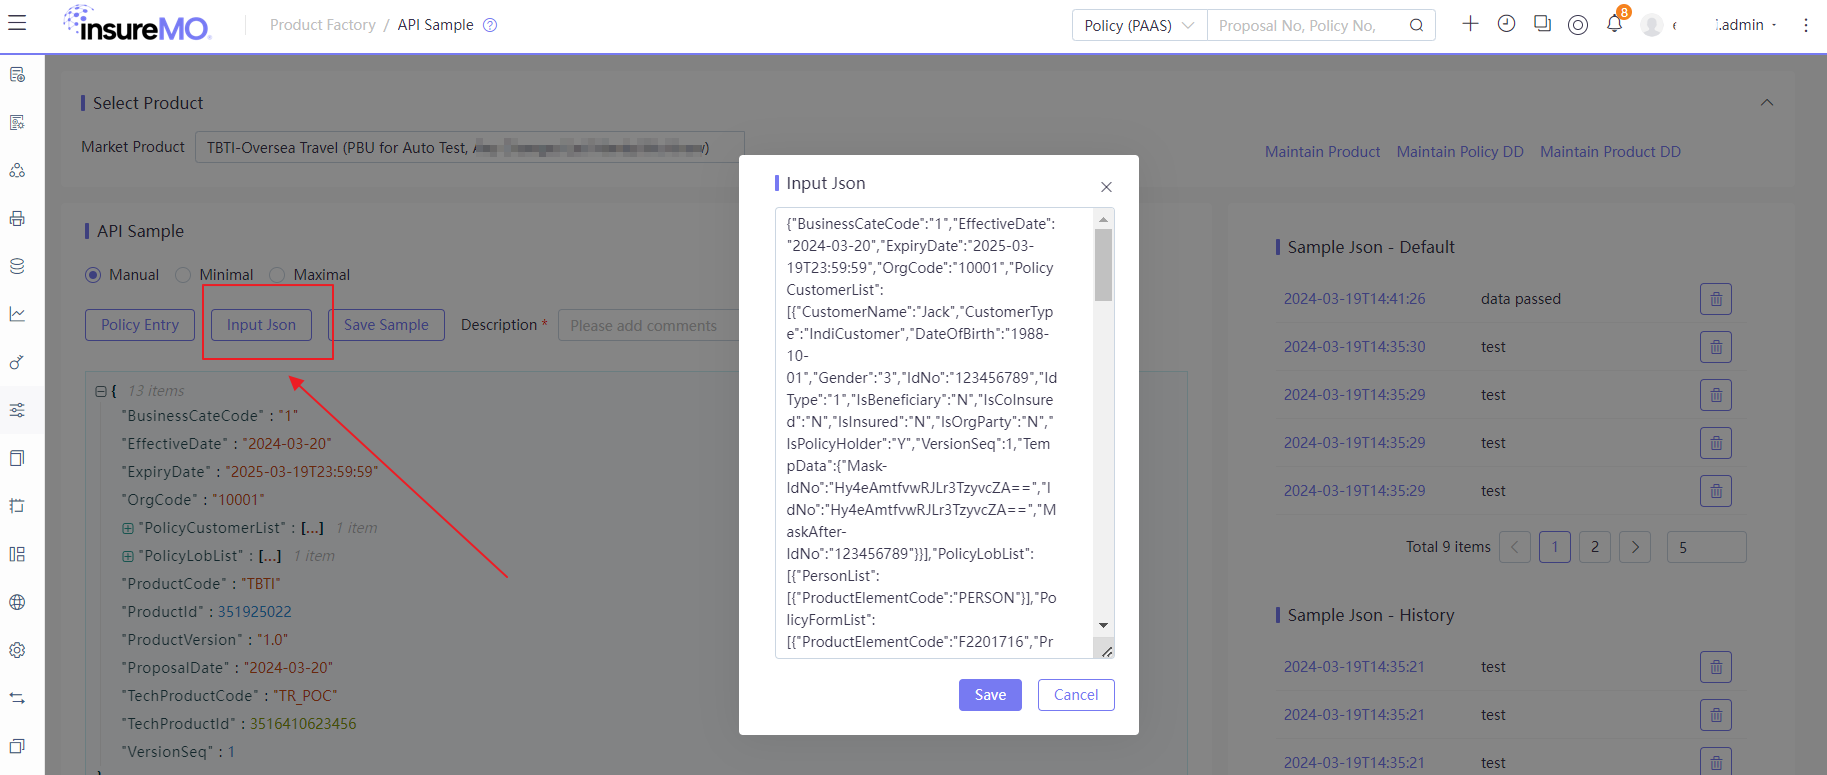Open help icon next to API Sample

click(x=490, y=25)
